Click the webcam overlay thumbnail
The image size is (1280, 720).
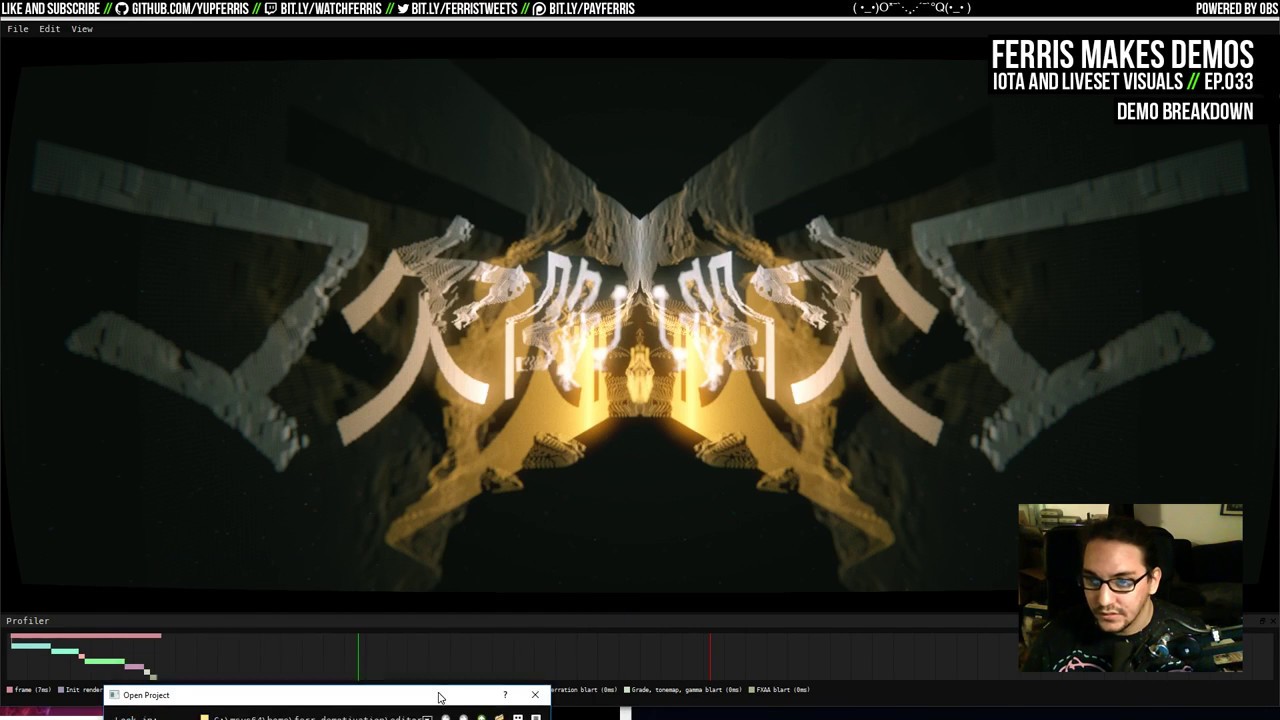click(1130, 588)
